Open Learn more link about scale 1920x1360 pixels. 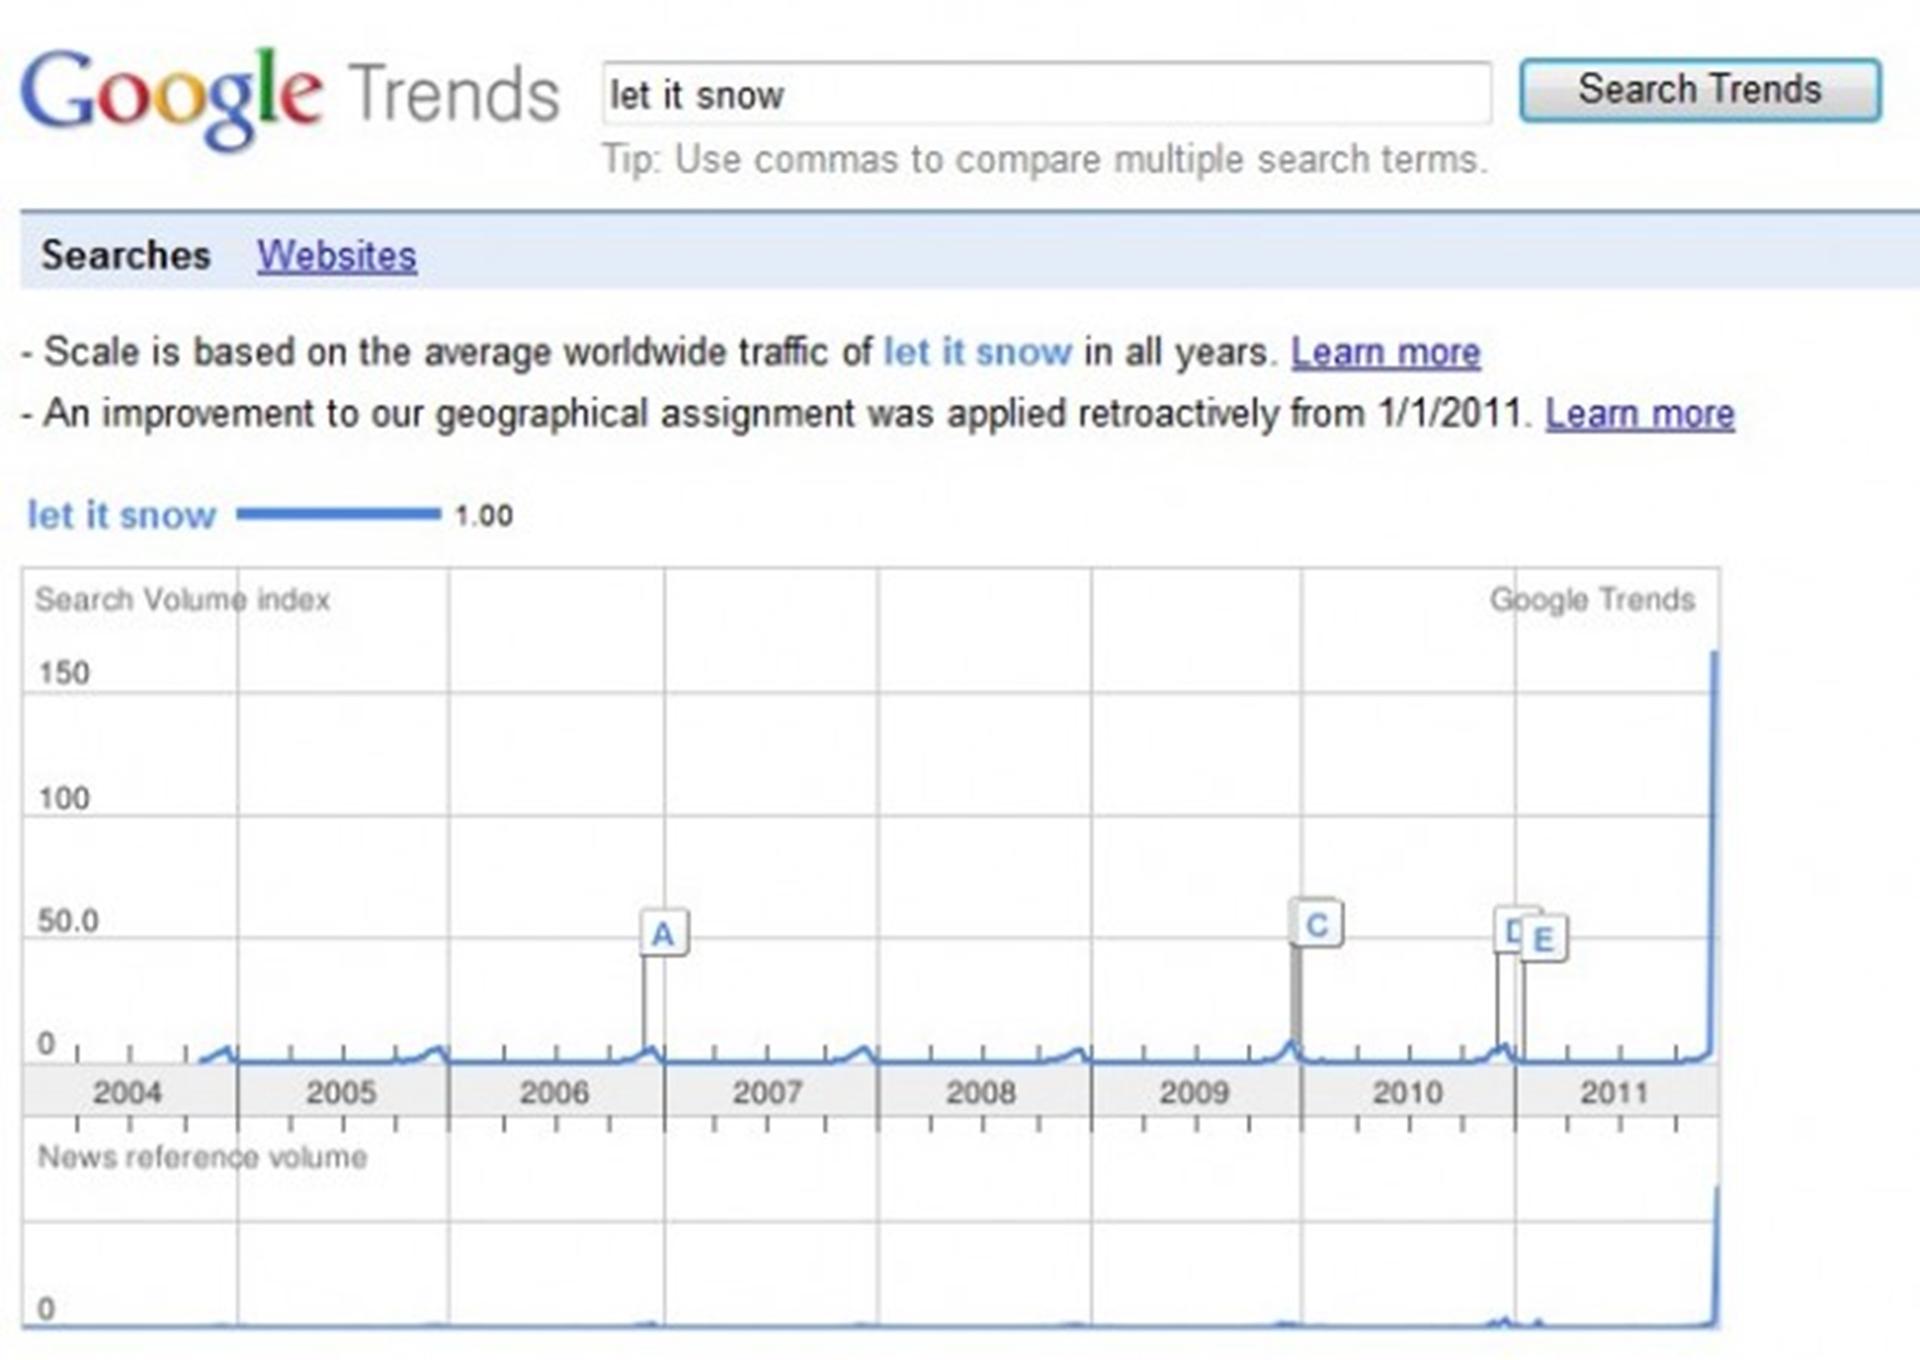click(x=1385, y=352)
